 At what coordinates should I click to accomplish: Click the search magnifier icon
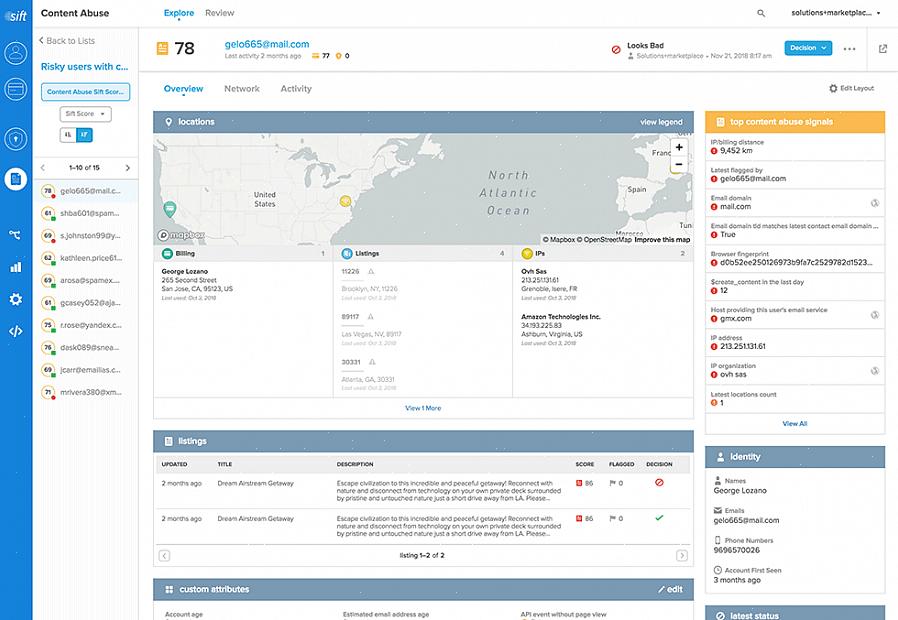tap(761, 14)
